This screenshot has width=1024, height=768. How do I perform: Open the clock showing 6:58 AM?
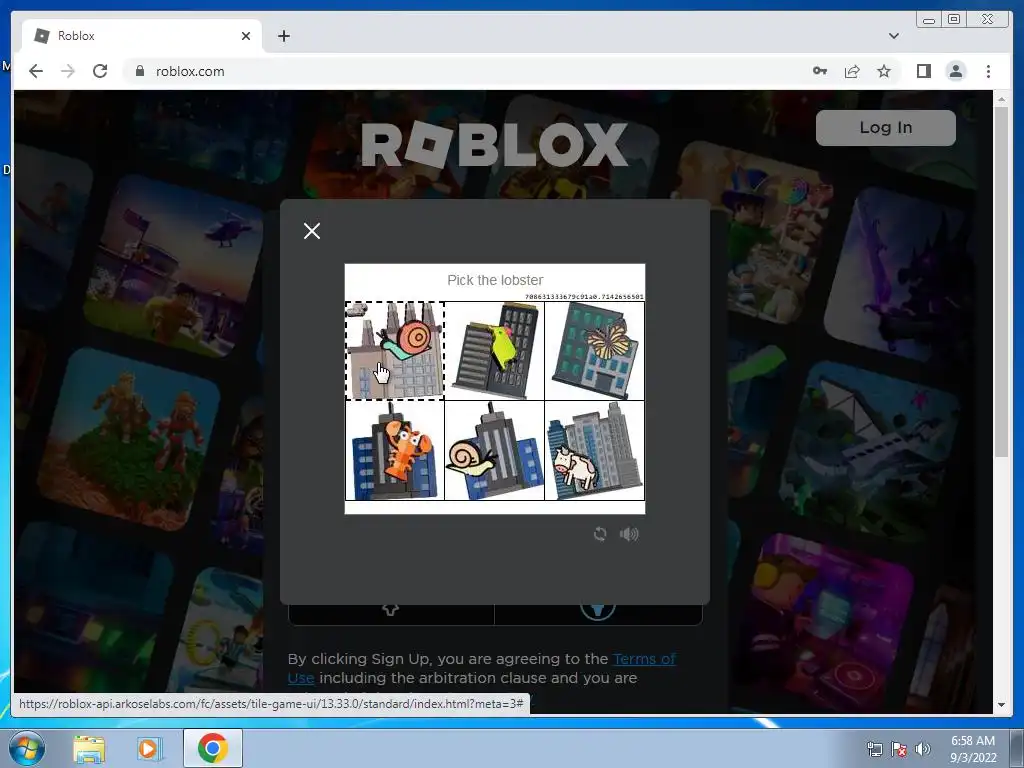(x=973, y=749)
